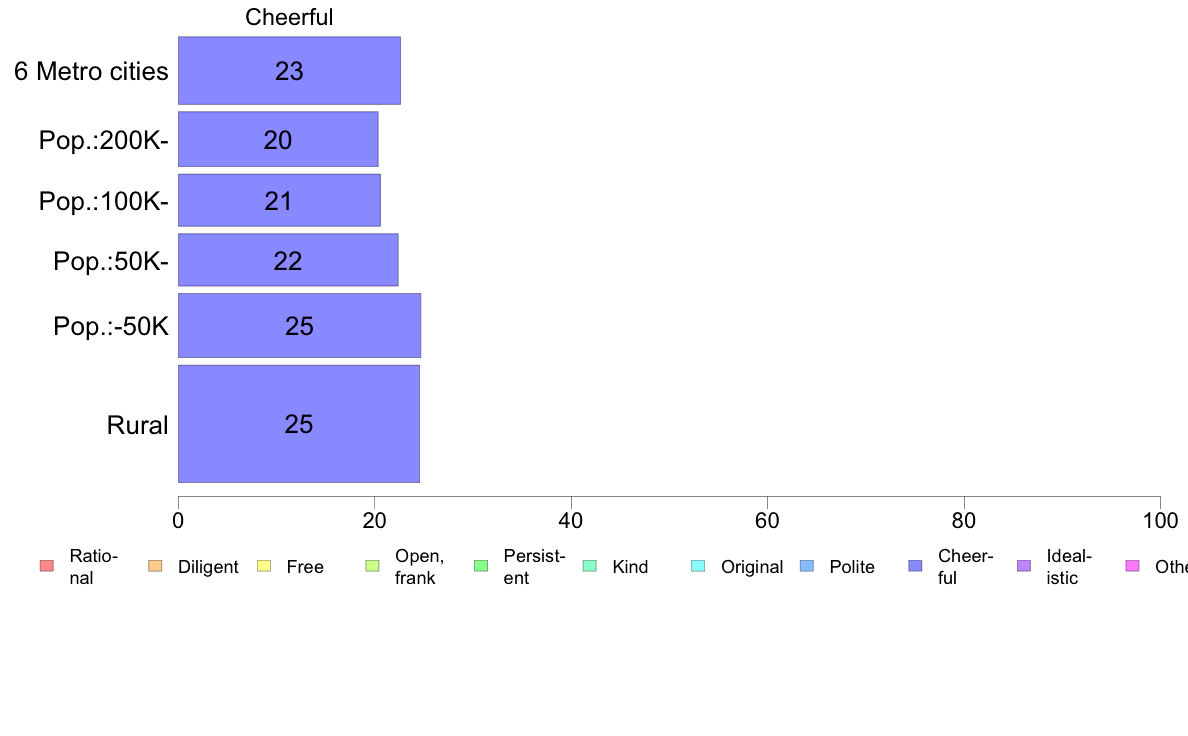Select the Pop.:100K- bar showing 21
1188x736 pixels.
[x=279, y=201]
